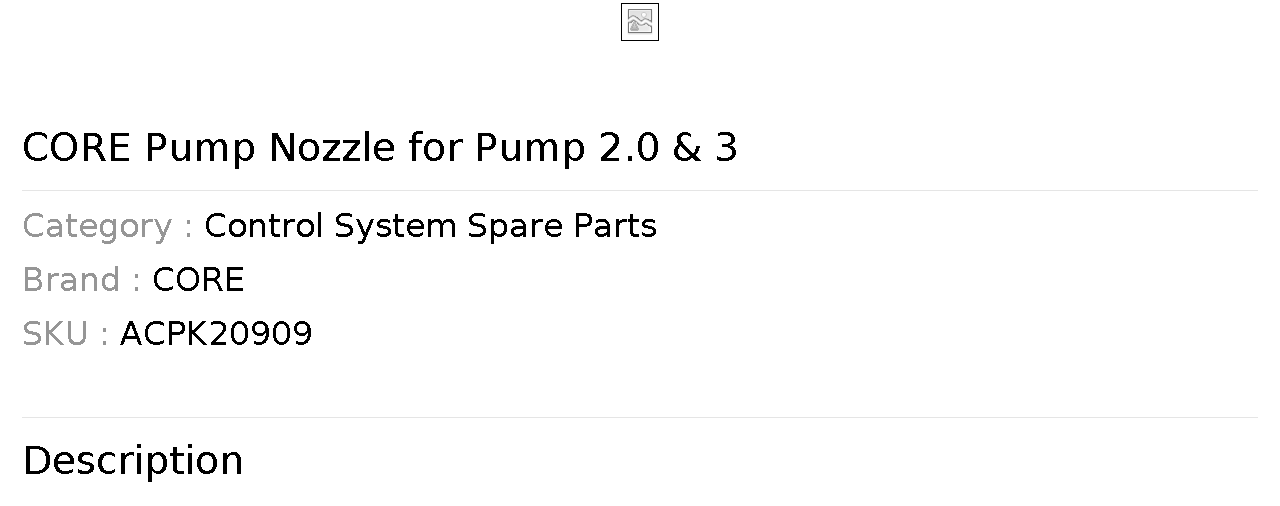Click the word "Parts" in the category
Image resolution: width=1280 pixels, height=506 pixels.
[615, 226]
